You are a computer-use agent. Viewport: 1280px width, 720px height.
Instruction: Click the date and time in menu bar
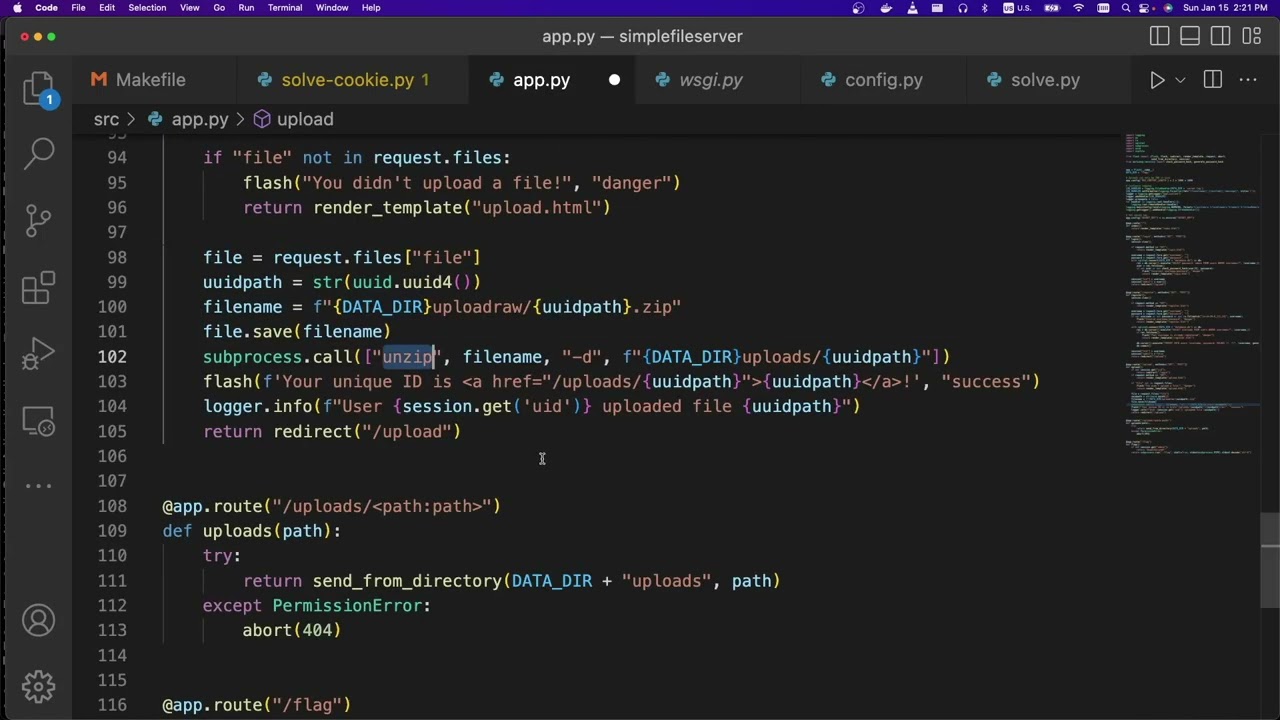1225,8
